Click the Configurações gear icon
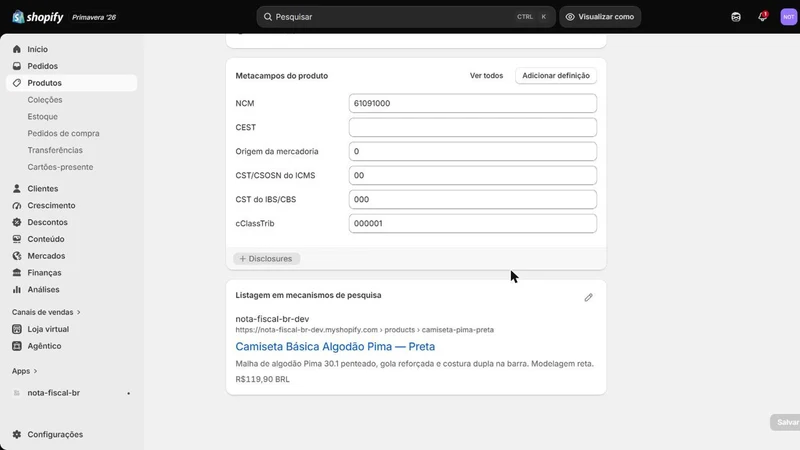 click(x=17, y=434)
